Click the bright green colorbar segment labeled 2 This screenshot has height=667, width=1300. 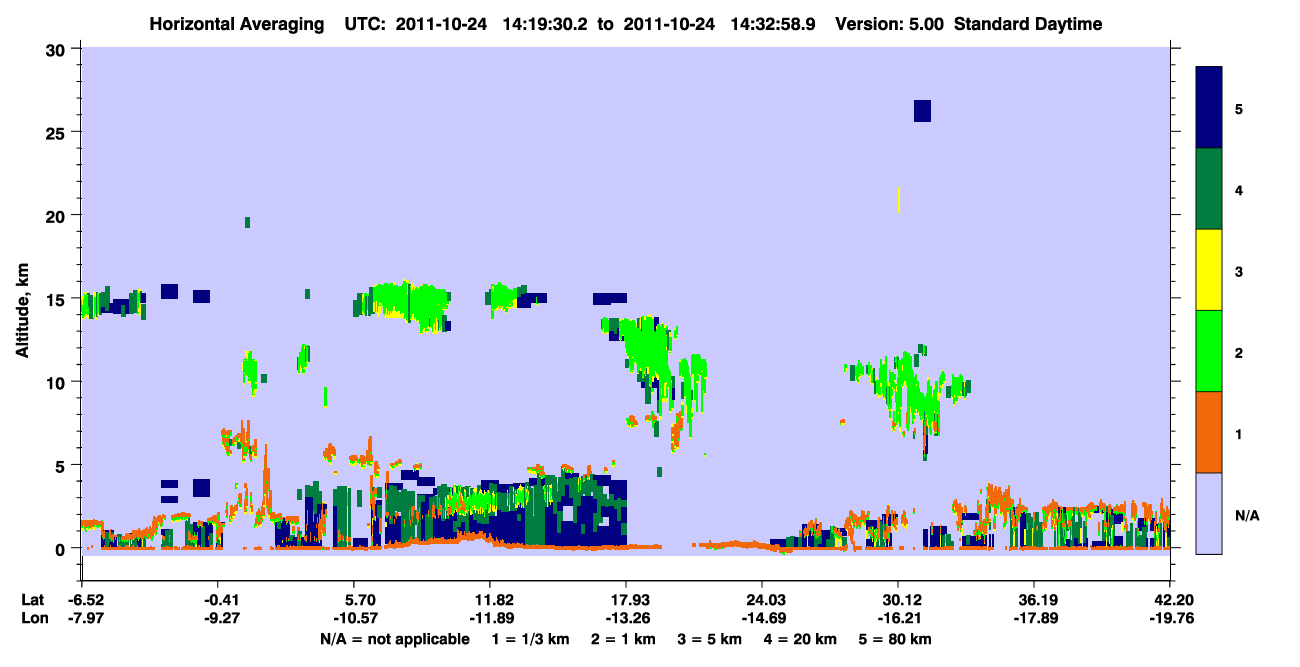(1209, 351)
